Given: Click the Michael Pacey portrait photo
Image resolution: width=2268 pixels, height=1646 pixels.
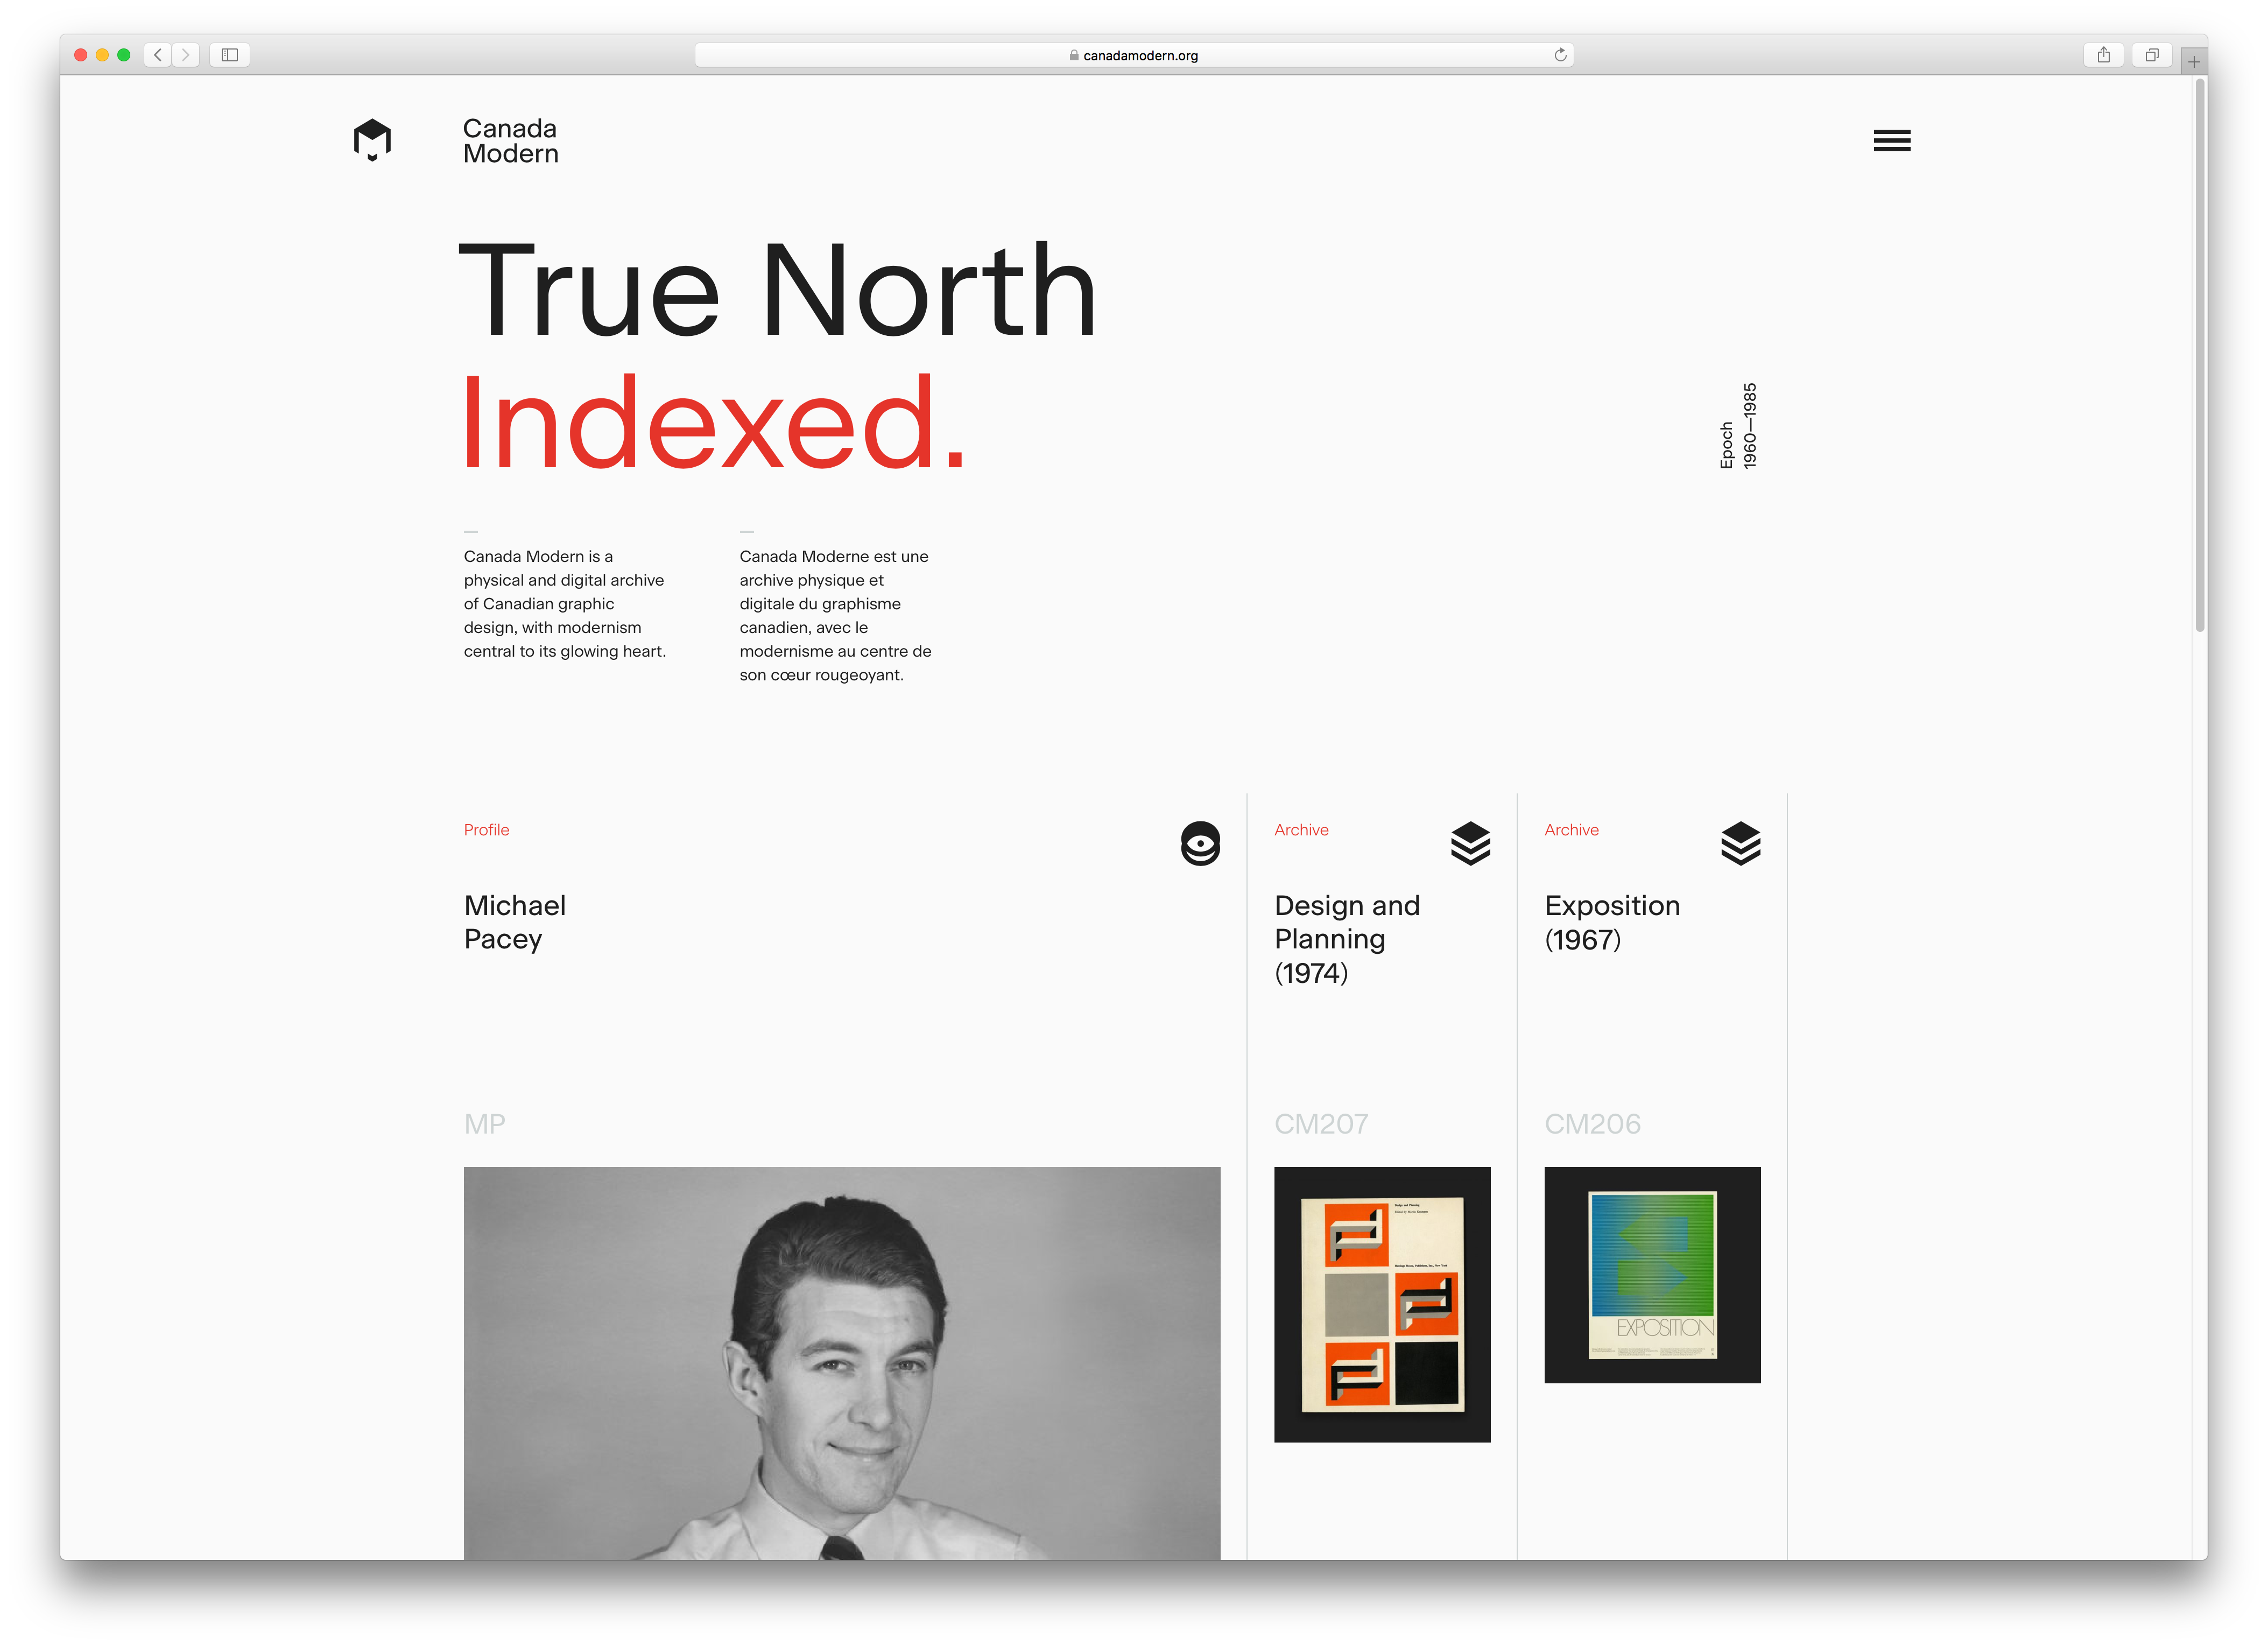Looking at the screenshot, I should [841, 1362].
